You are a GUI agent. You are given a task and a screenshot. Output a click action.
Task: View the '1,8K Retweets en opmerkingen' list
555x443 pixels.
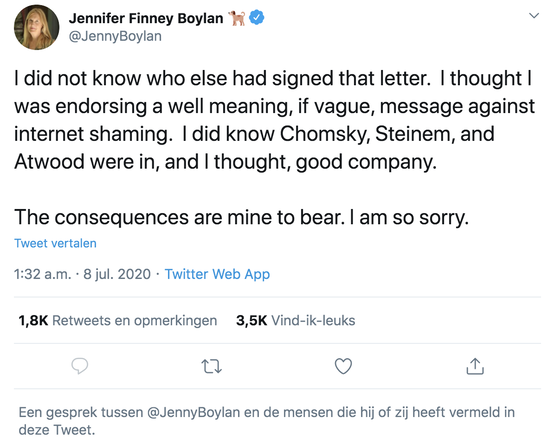pos(118,321)
